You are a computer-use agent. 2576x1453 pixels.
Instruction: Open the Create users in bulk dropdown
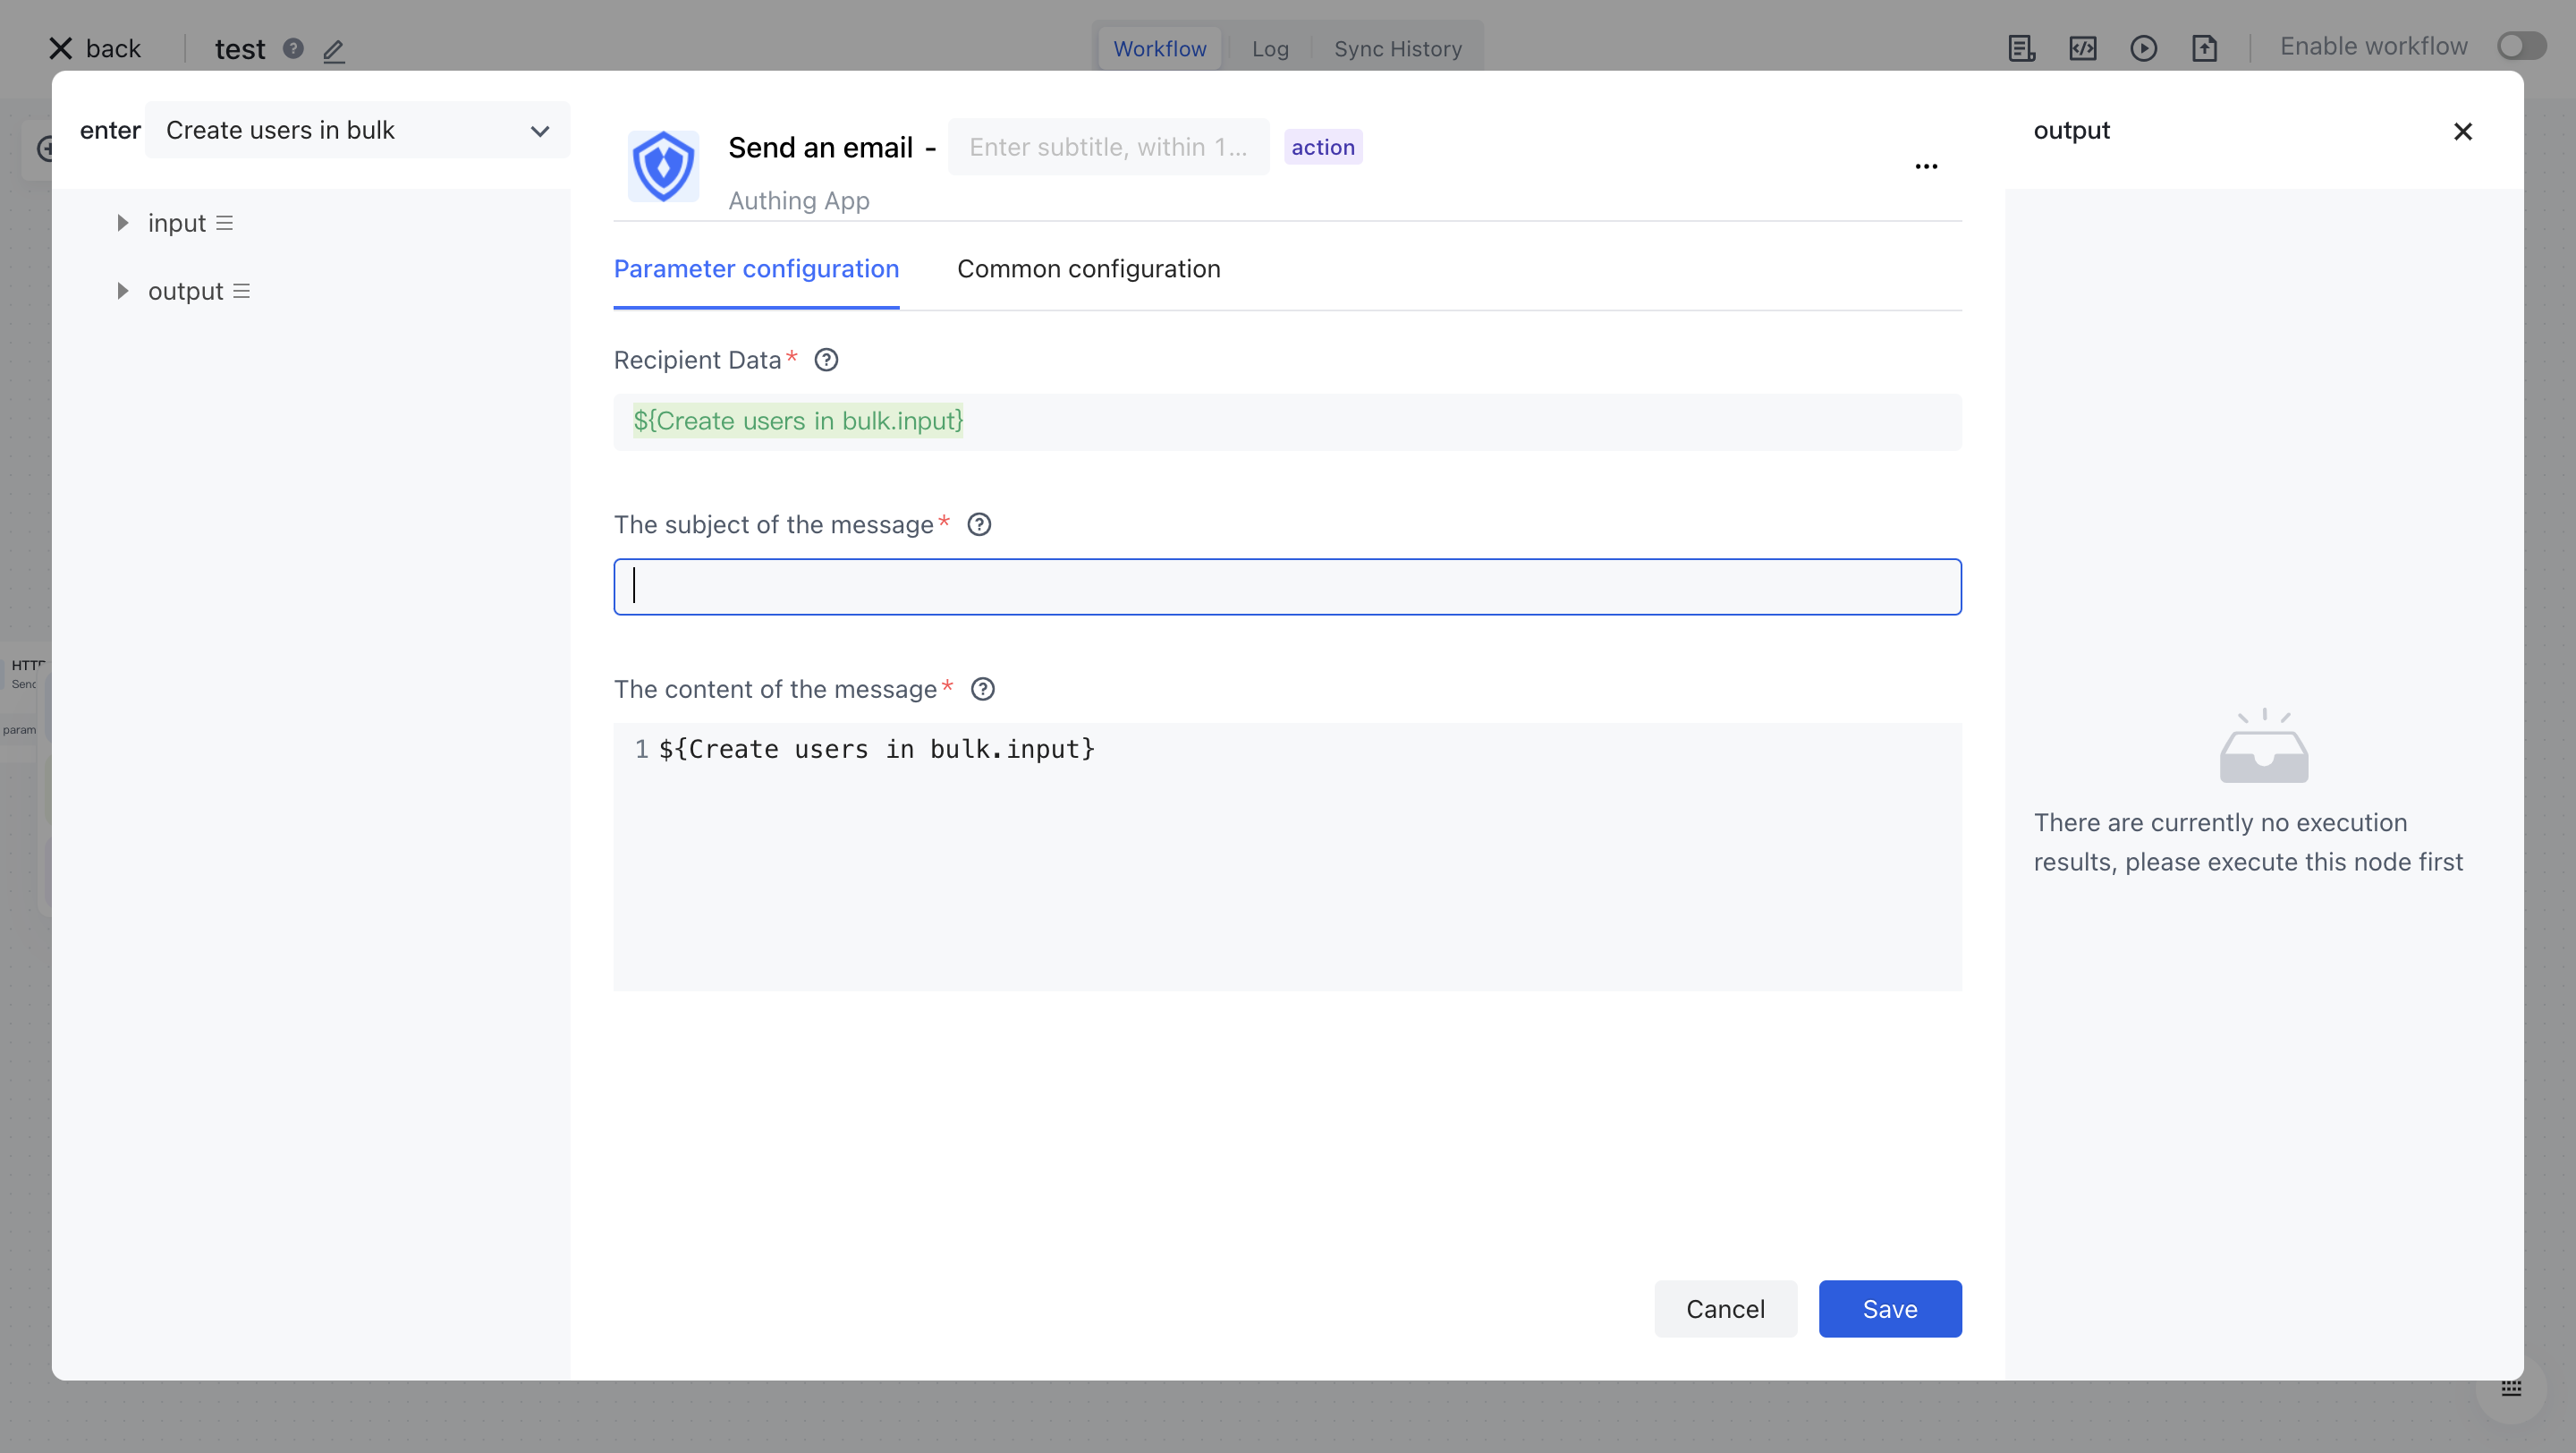click(357, 131)
